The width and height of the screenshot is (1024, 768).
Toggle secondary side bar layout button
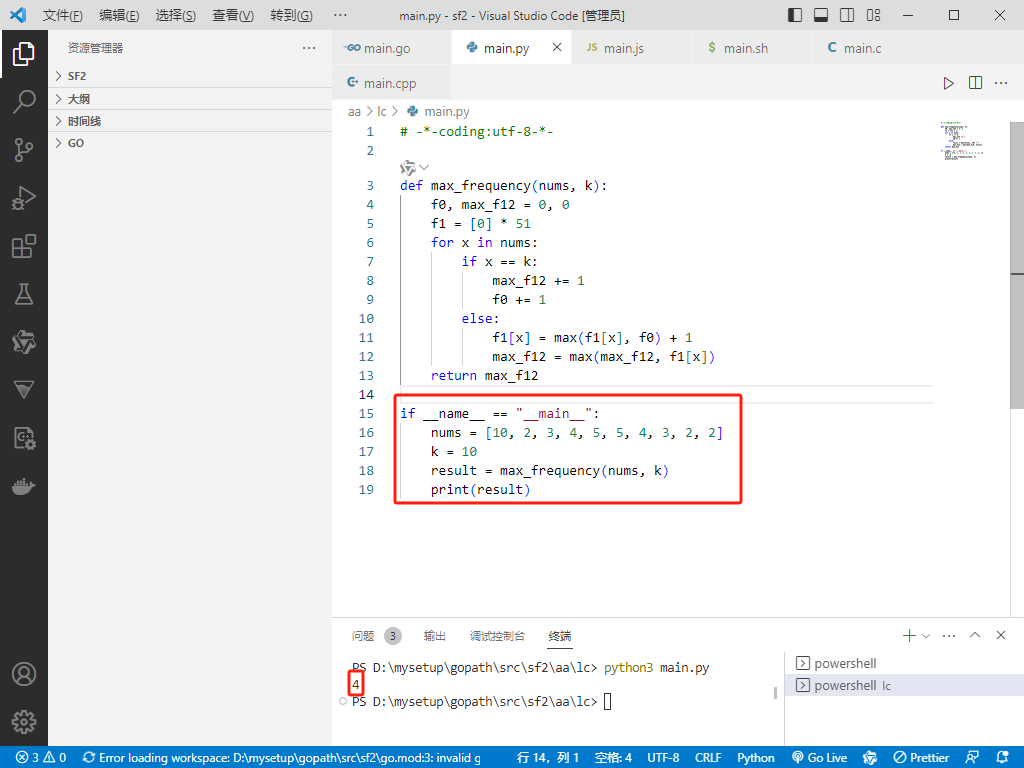coord(847,15)
